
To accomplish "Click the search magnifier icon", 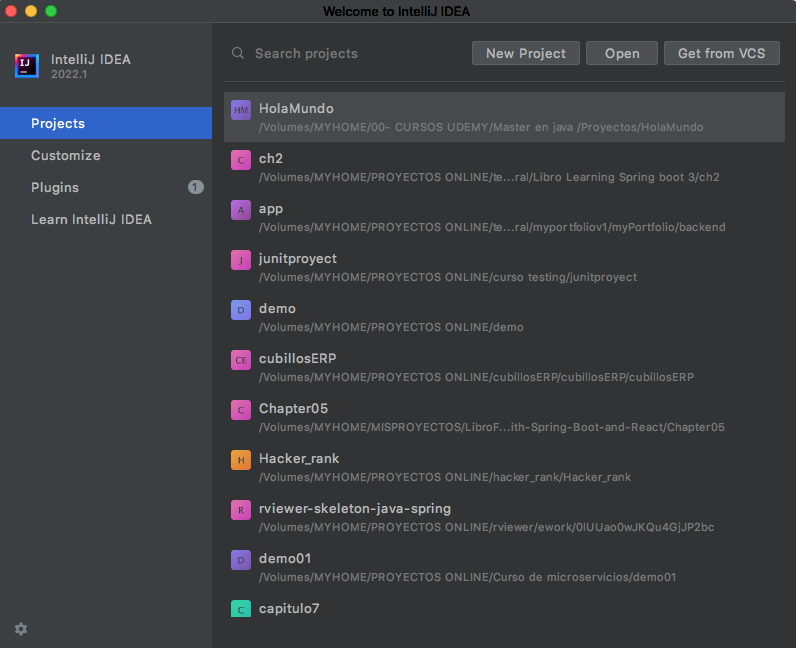I will click(238, 53).
